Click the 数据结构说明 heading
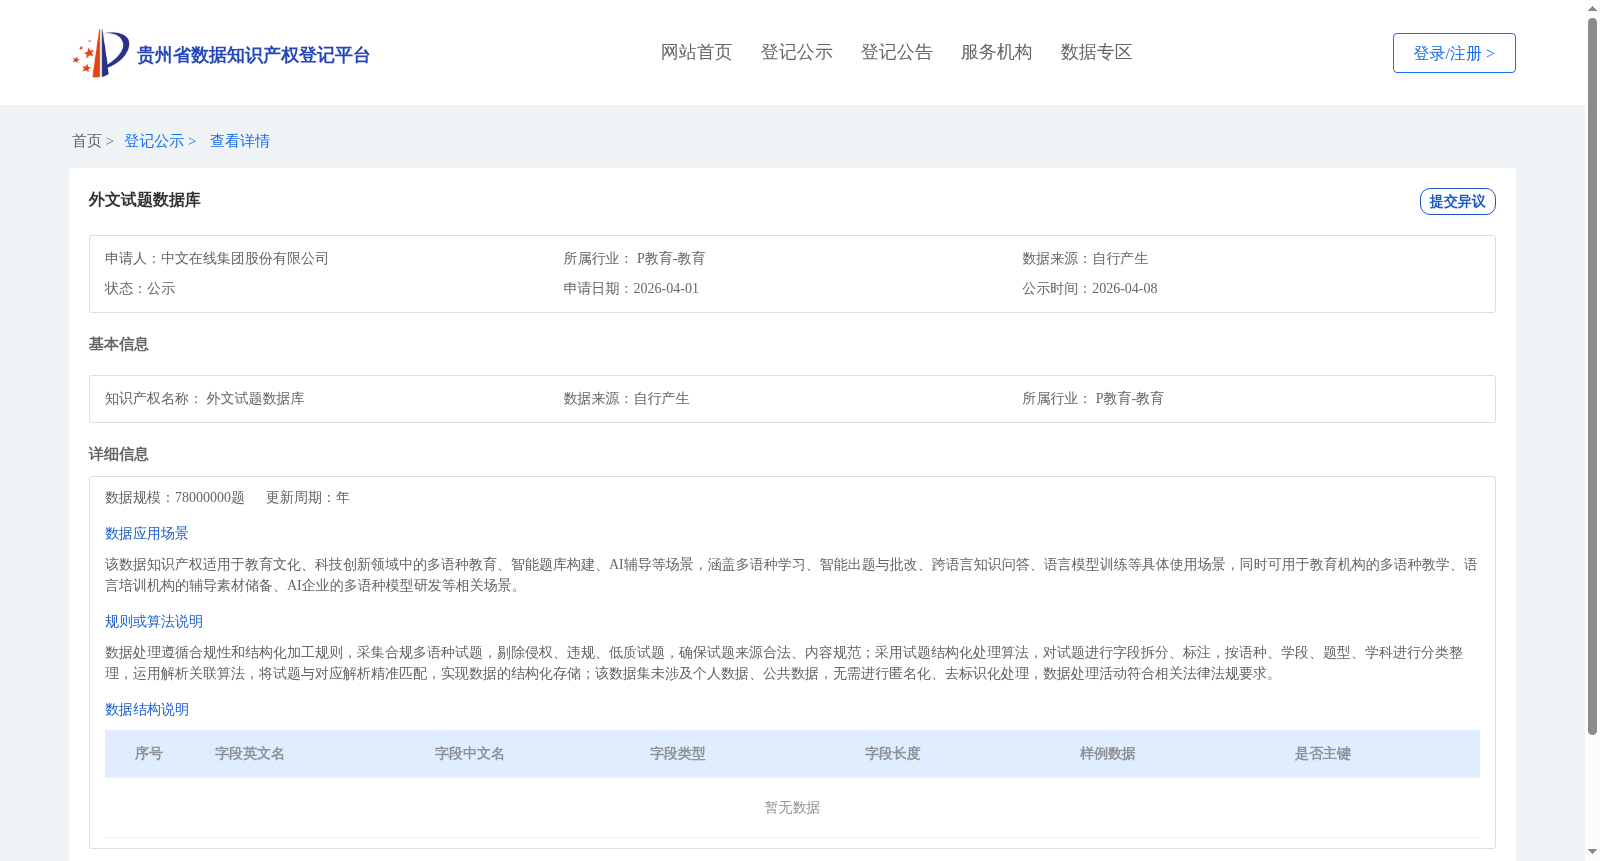 point(147,709)
